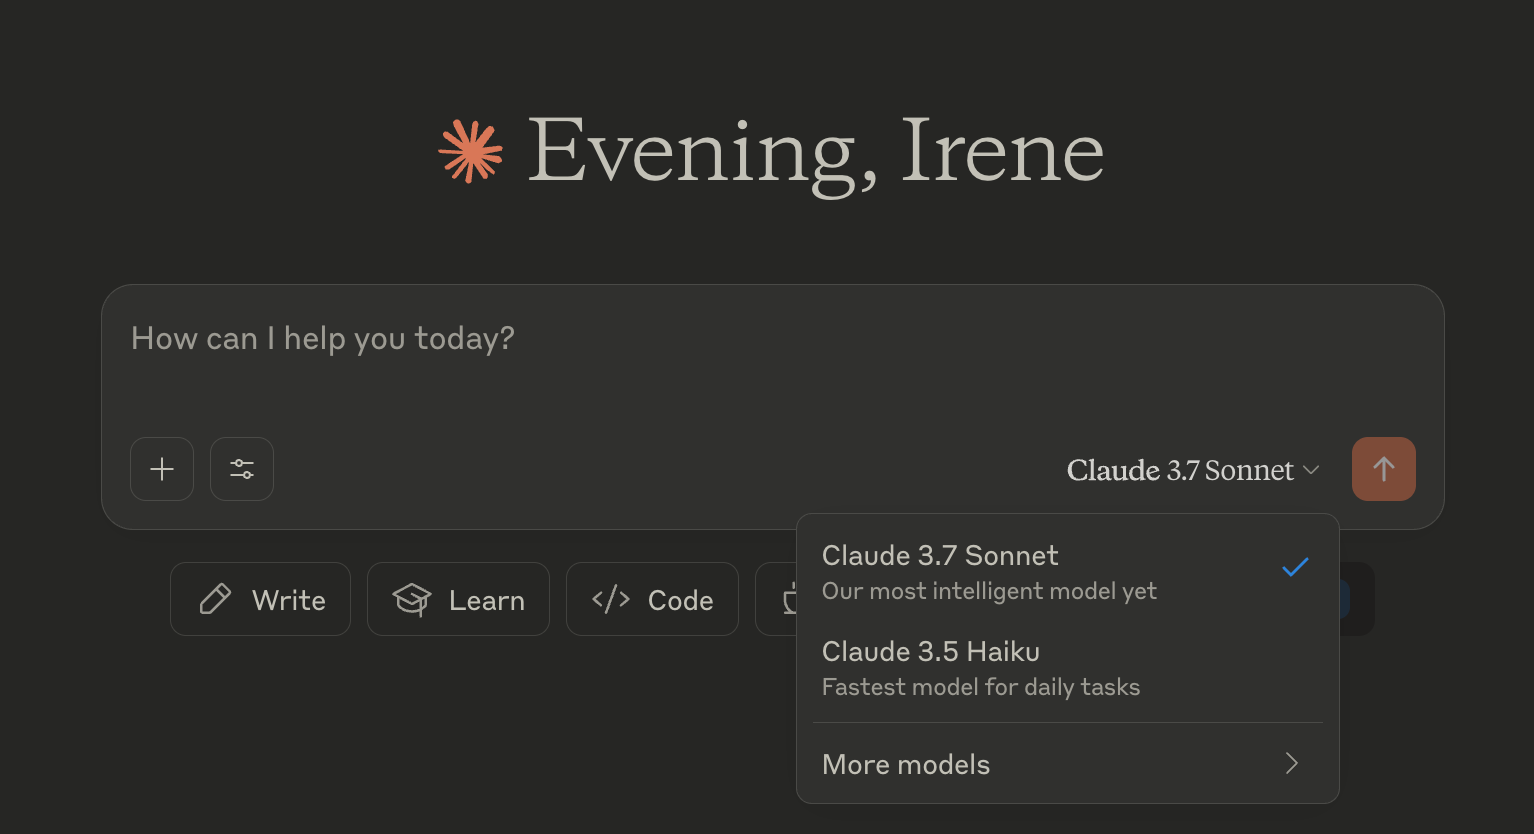Click the chevron next to the model name
1534x834 pixels.
pos(1311,470)
